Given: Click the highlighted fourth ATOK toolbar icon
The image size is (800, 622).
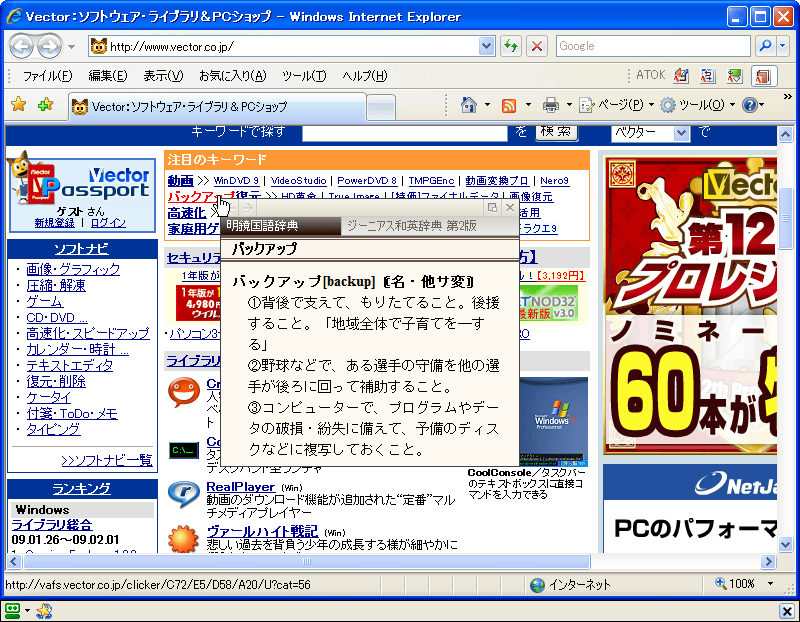Looking at the screenshot, I should tap(764, 76).
